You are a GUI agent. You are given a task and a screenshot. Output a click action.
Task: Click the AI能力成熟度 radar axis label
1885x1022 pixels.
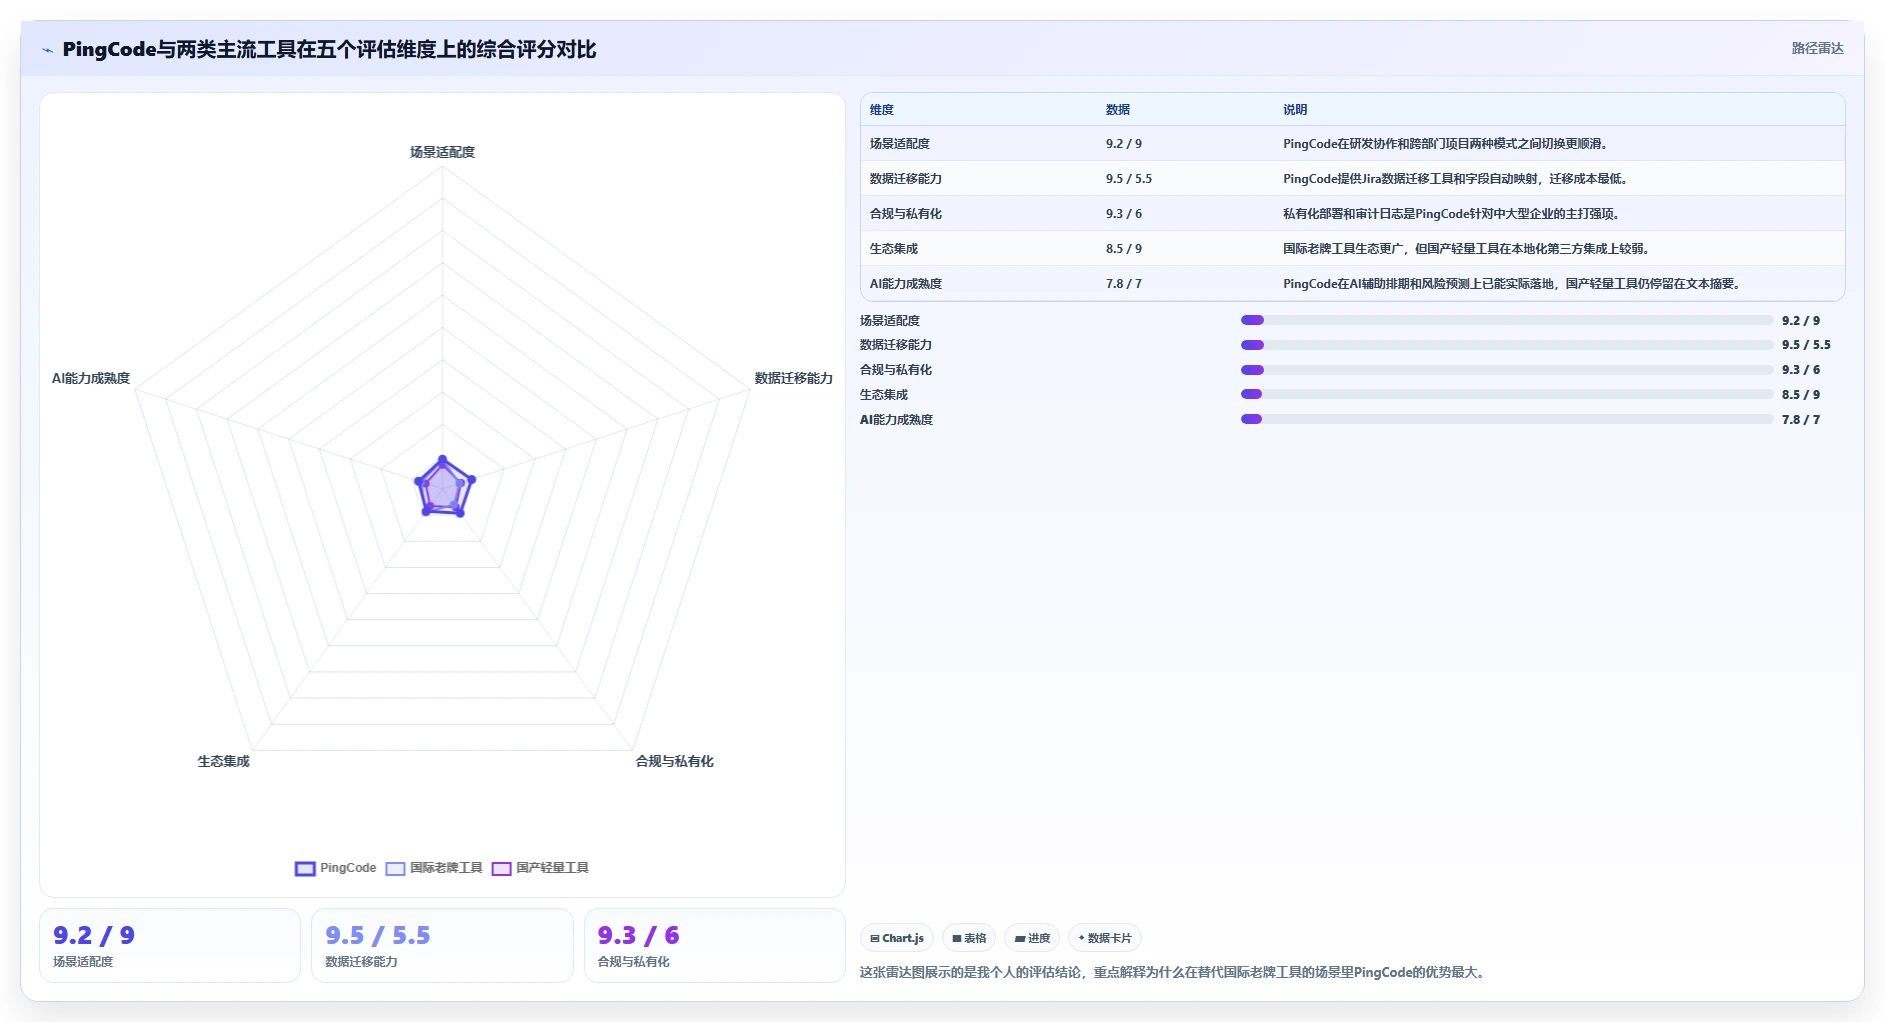click(91, 378)
